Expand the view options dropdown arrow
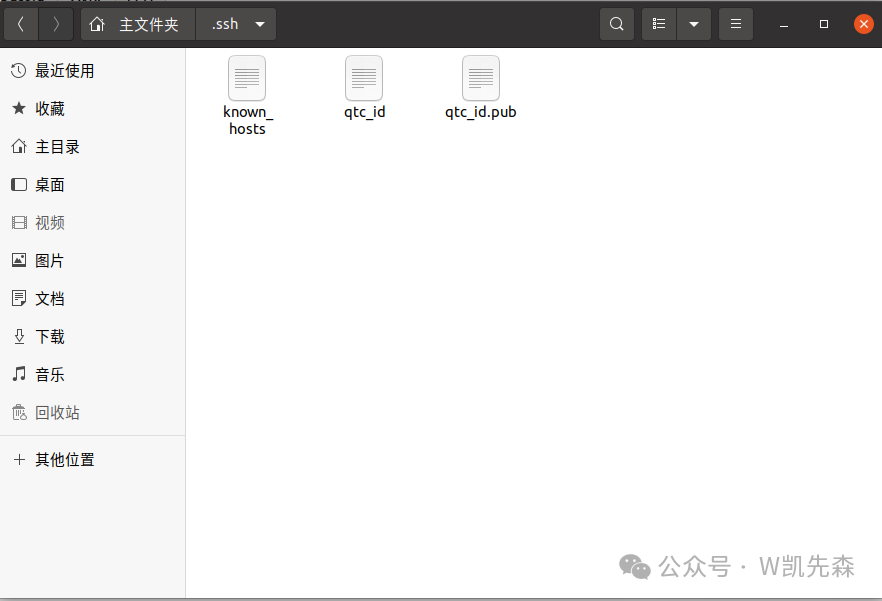Image resolution: width=882 pixels, height=601 pixels. point(693,24)
